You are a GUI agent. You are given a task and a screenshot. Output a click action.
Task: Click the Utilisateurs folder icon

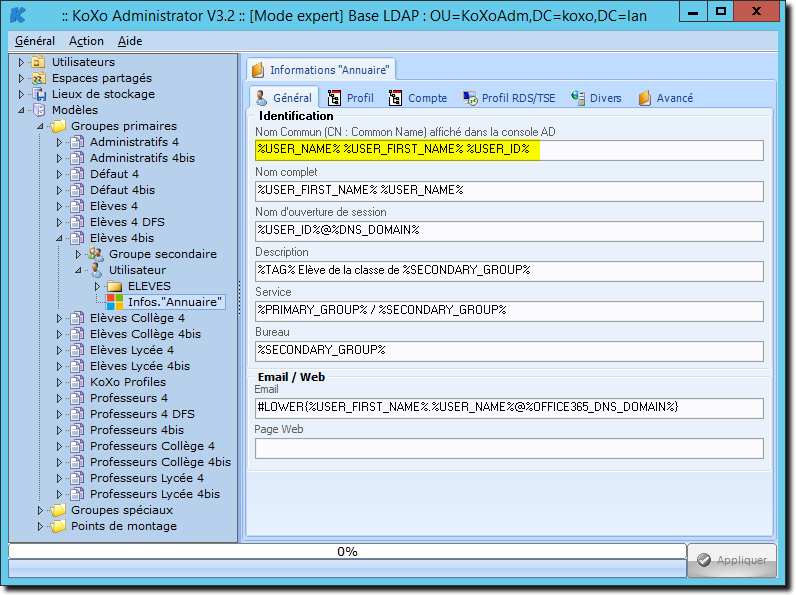38,62
